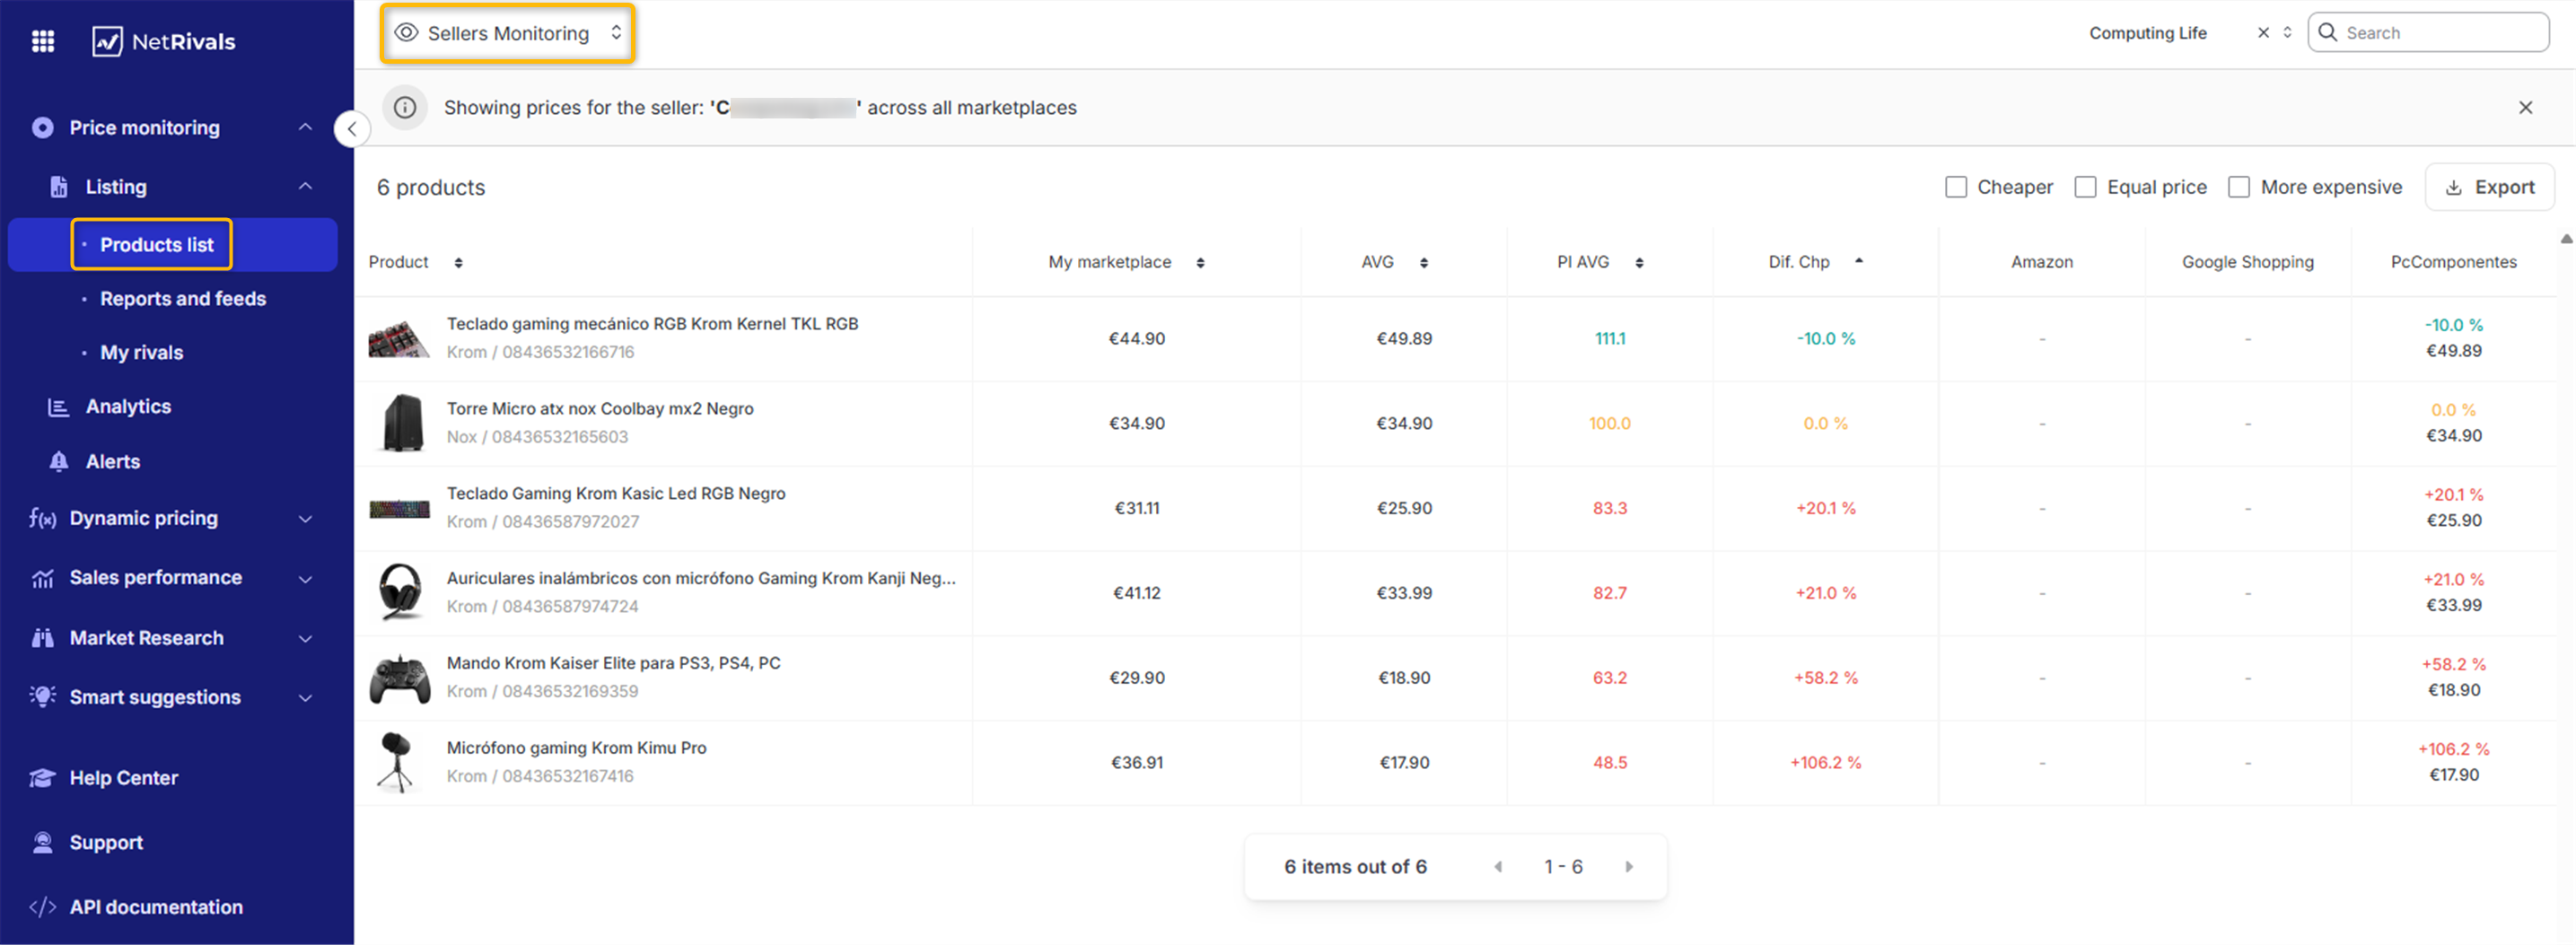
Task: Click the NetRivals logo icon
Action: point(107,41)
